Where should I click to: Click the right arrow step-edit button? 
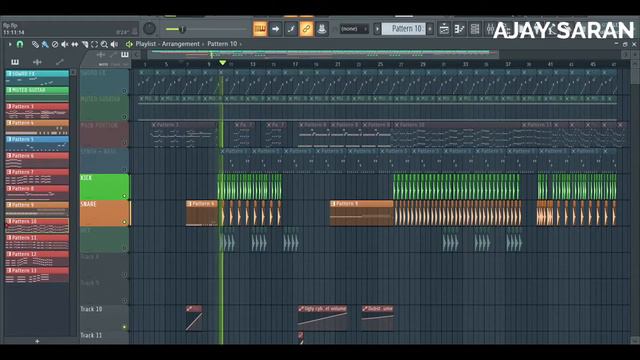point(276,29)
